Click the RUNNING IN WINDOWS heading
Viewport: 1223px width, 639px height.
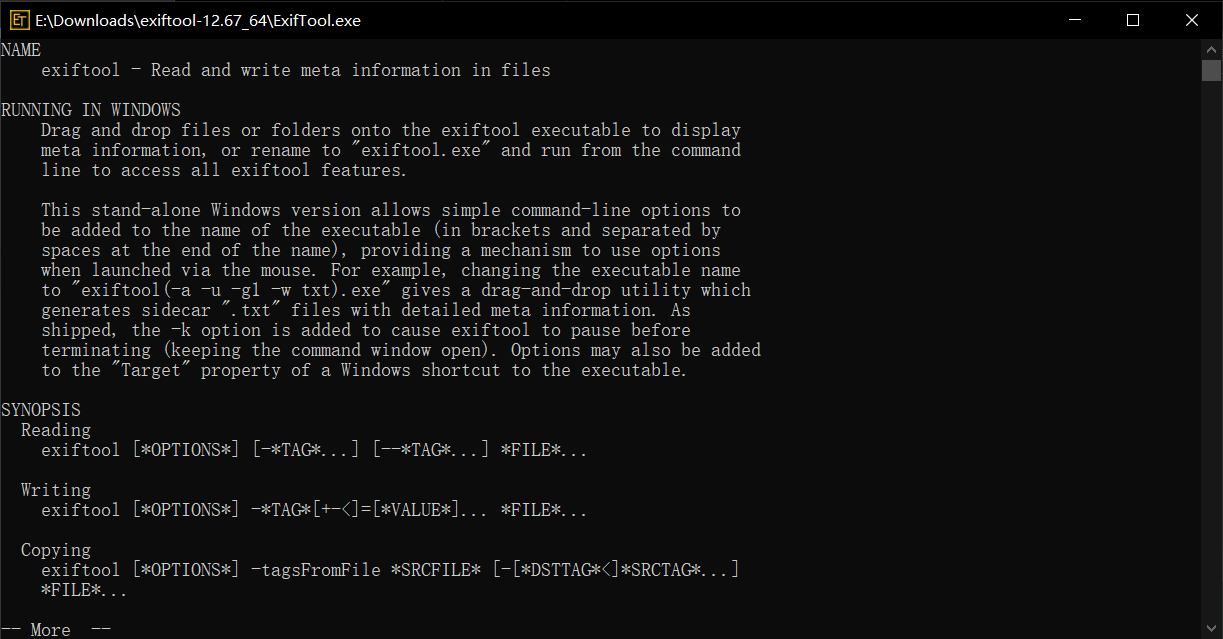tap(91, 110)
